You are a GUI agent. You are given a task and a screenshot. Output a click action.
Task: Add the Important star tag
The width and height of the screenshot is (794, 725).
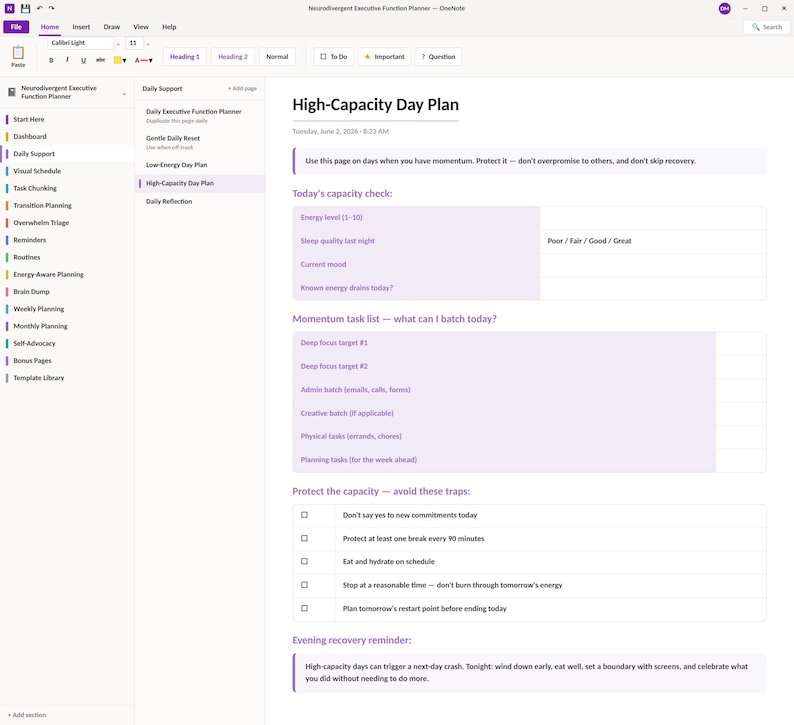[x=384, y=57]
